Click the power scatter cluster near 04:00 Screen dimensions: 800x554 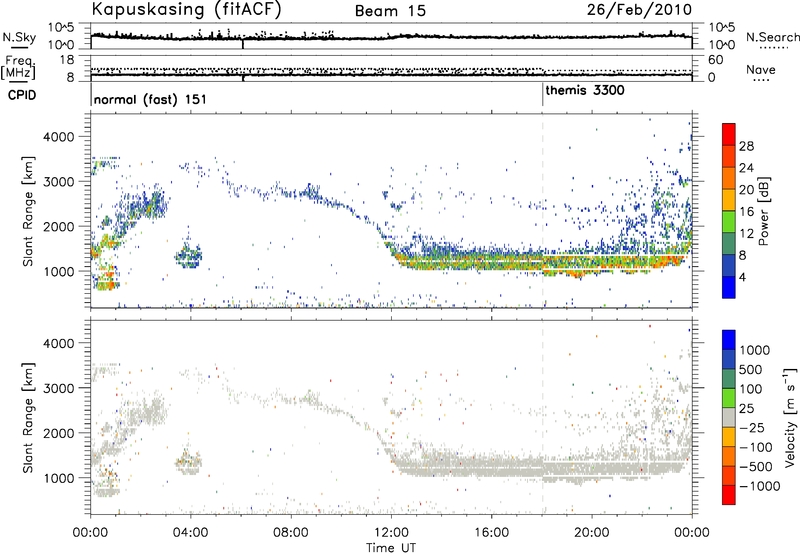pos(188,254)
